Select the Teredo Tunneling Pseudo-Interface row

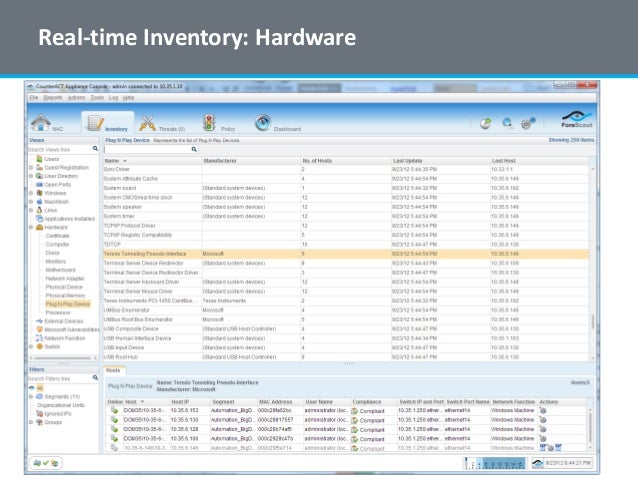click(346, 254)
